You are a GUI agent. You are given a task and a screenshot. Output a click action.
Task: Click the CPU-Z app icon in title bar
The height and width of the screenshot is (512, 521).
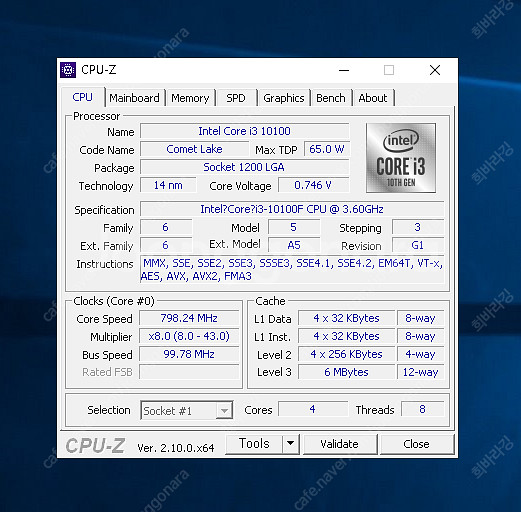(x=68, y=70)
